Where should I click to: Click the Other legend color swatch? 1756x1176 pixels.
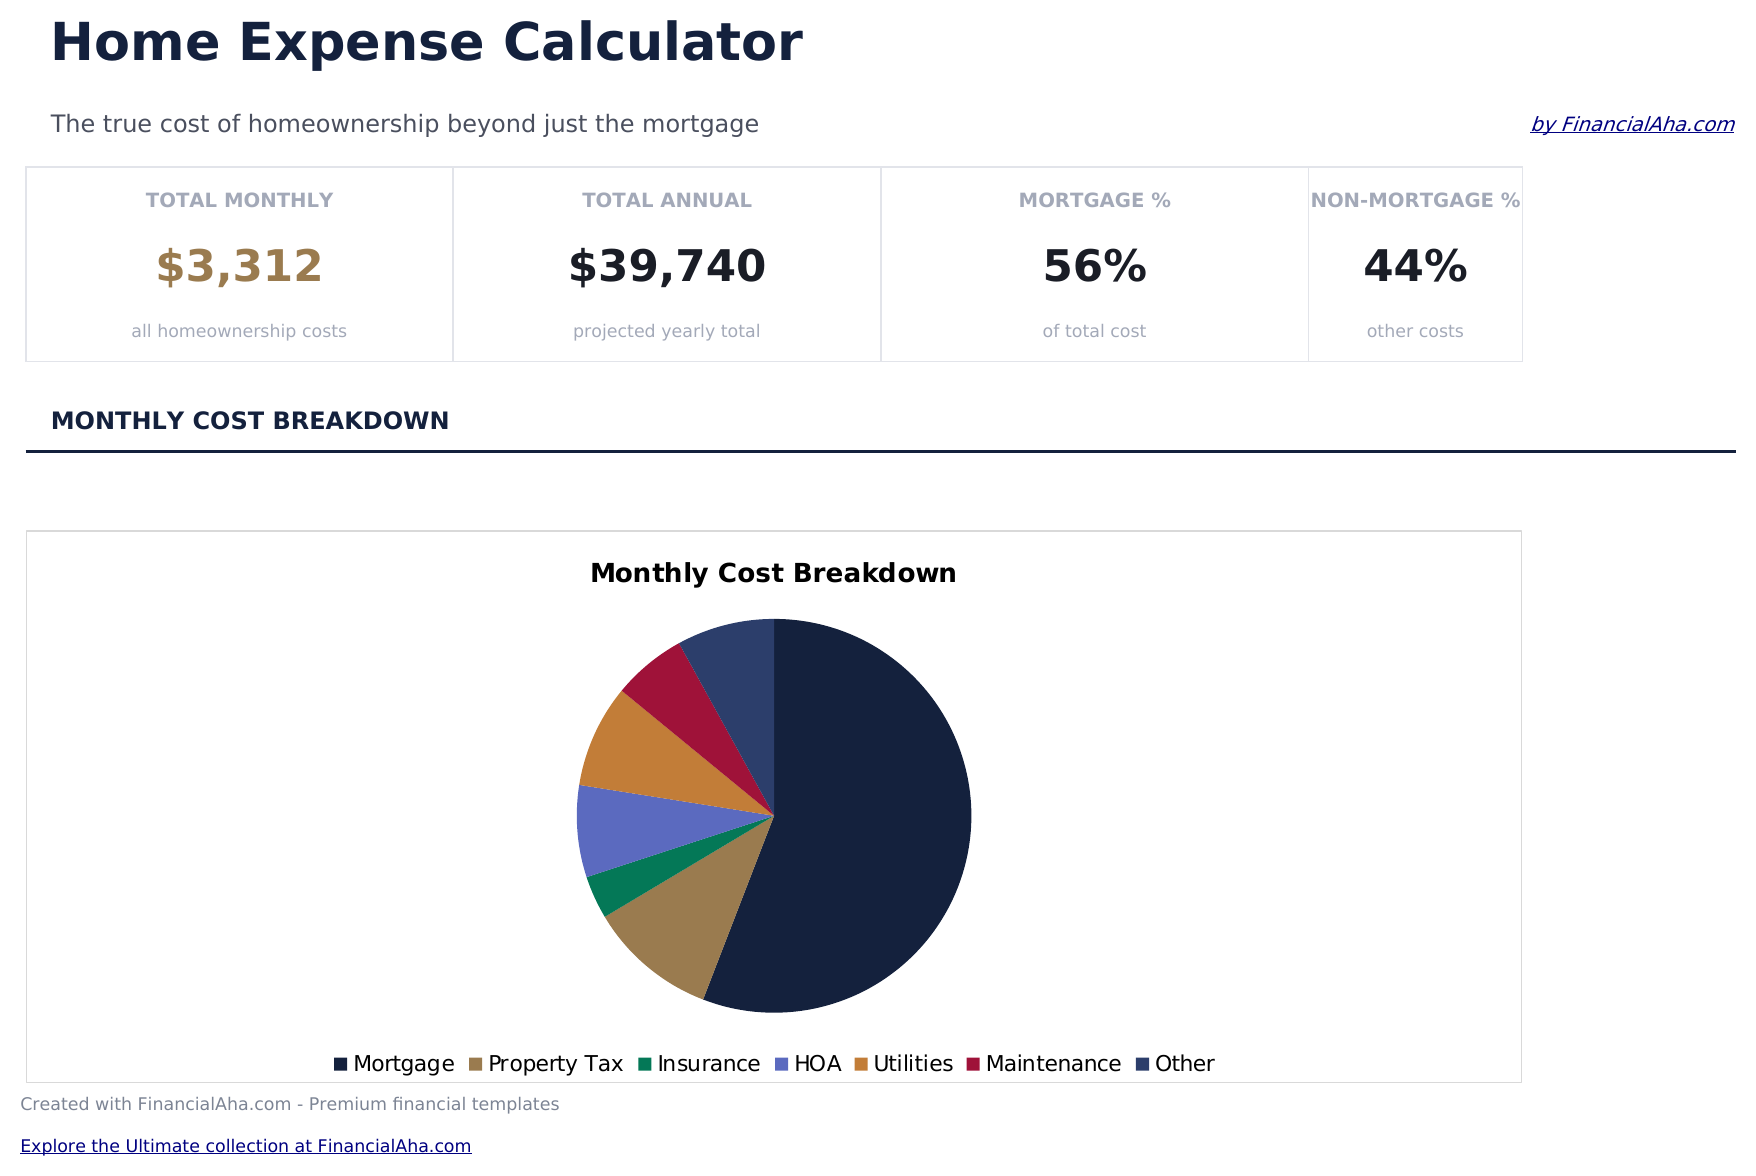(1142, 1064)
